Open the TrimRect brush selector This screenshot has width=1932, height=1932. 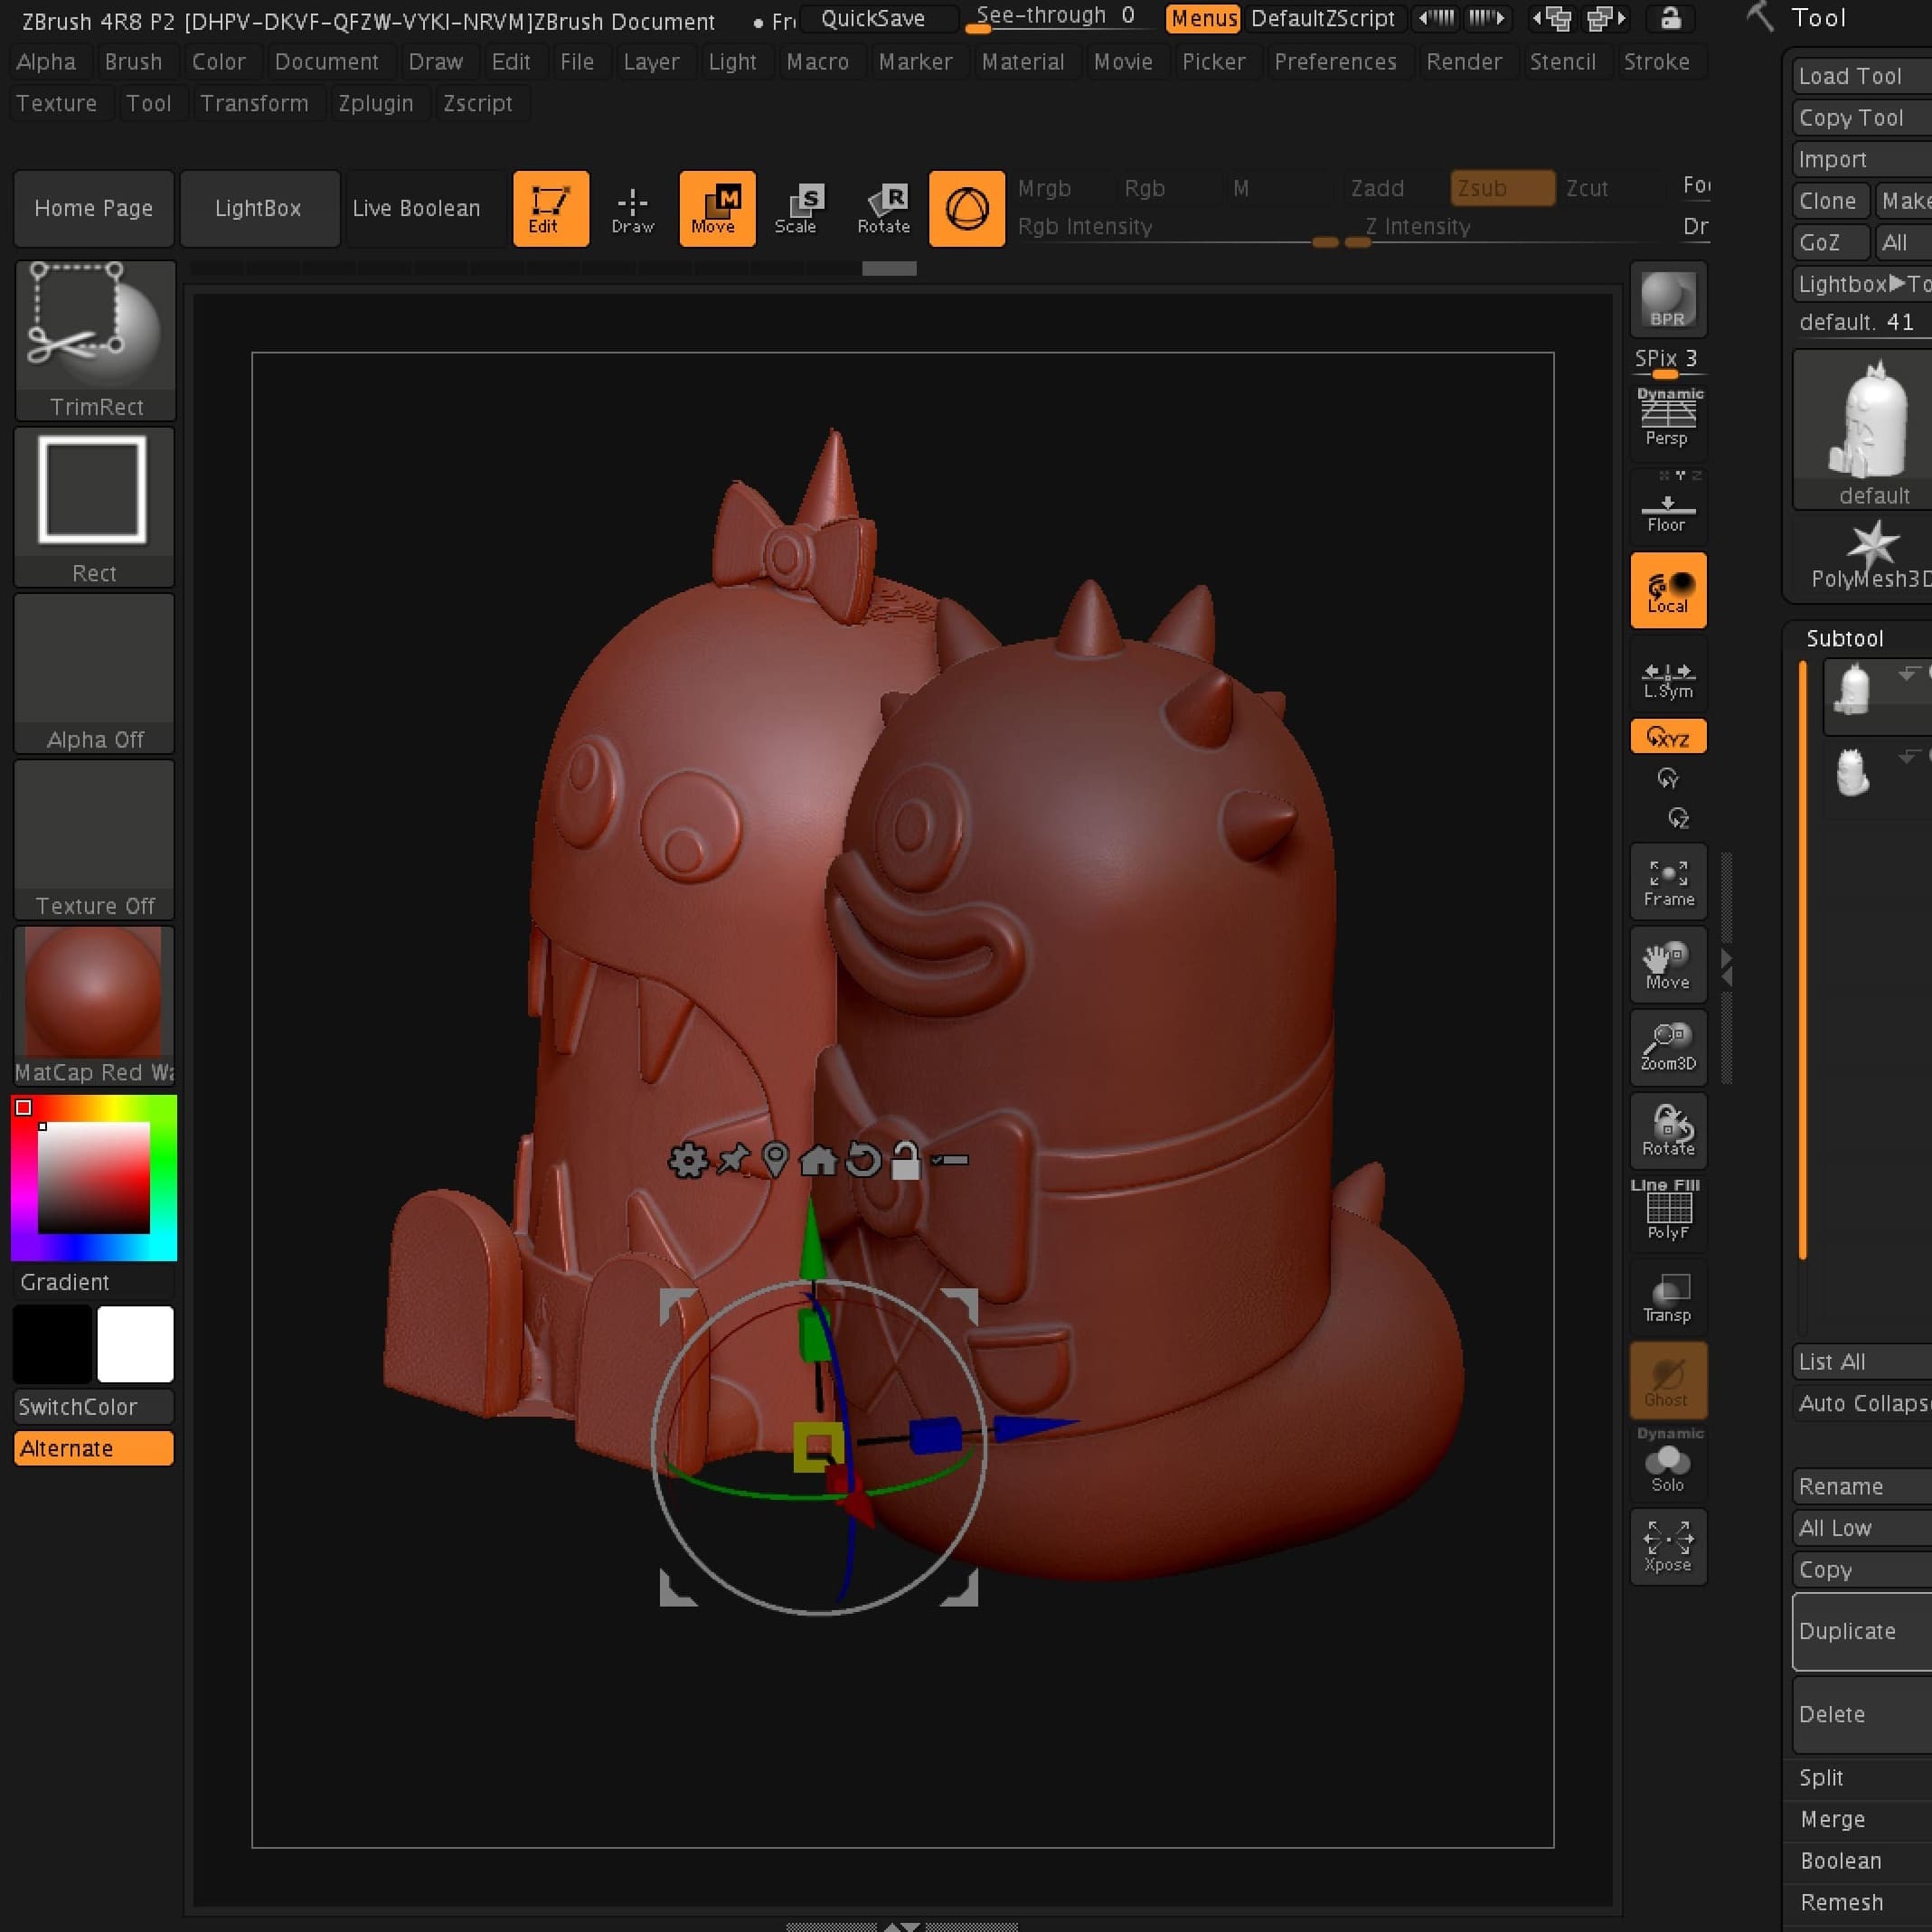coord(95,330)
